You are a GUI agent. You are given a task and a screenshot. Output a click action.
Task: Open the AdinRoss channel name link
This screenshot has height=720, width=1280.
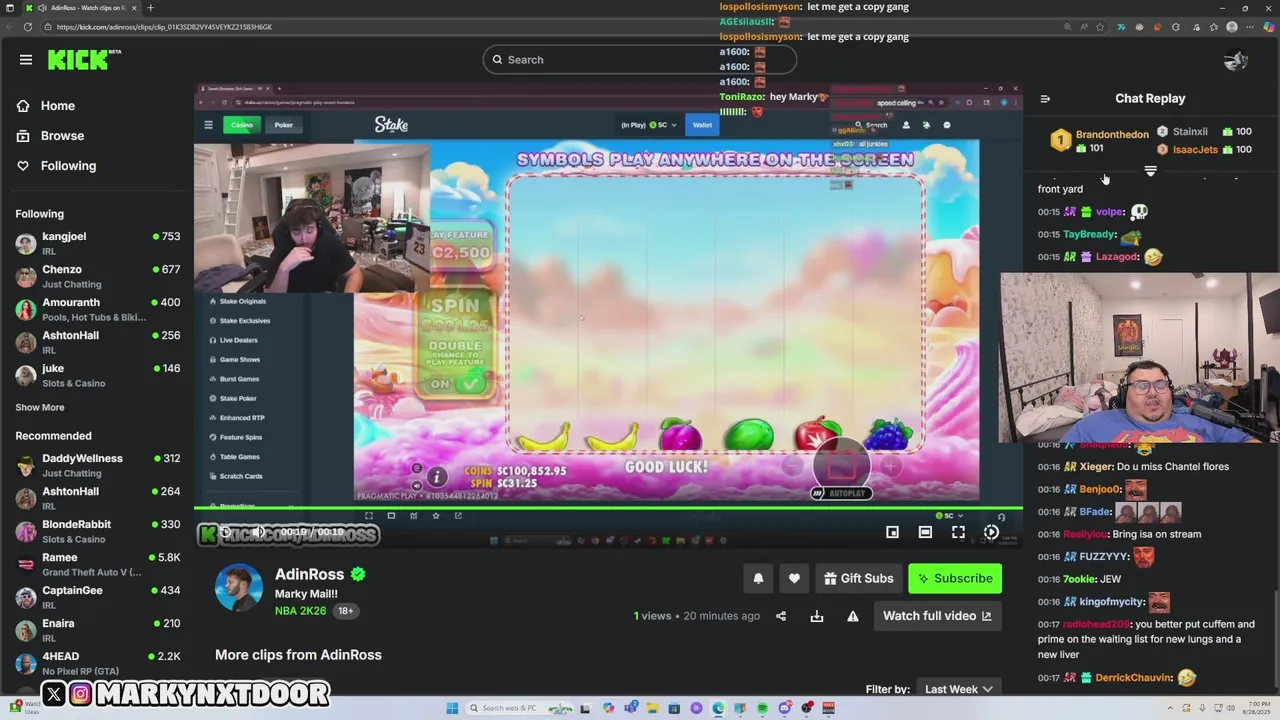pos(309,574)
